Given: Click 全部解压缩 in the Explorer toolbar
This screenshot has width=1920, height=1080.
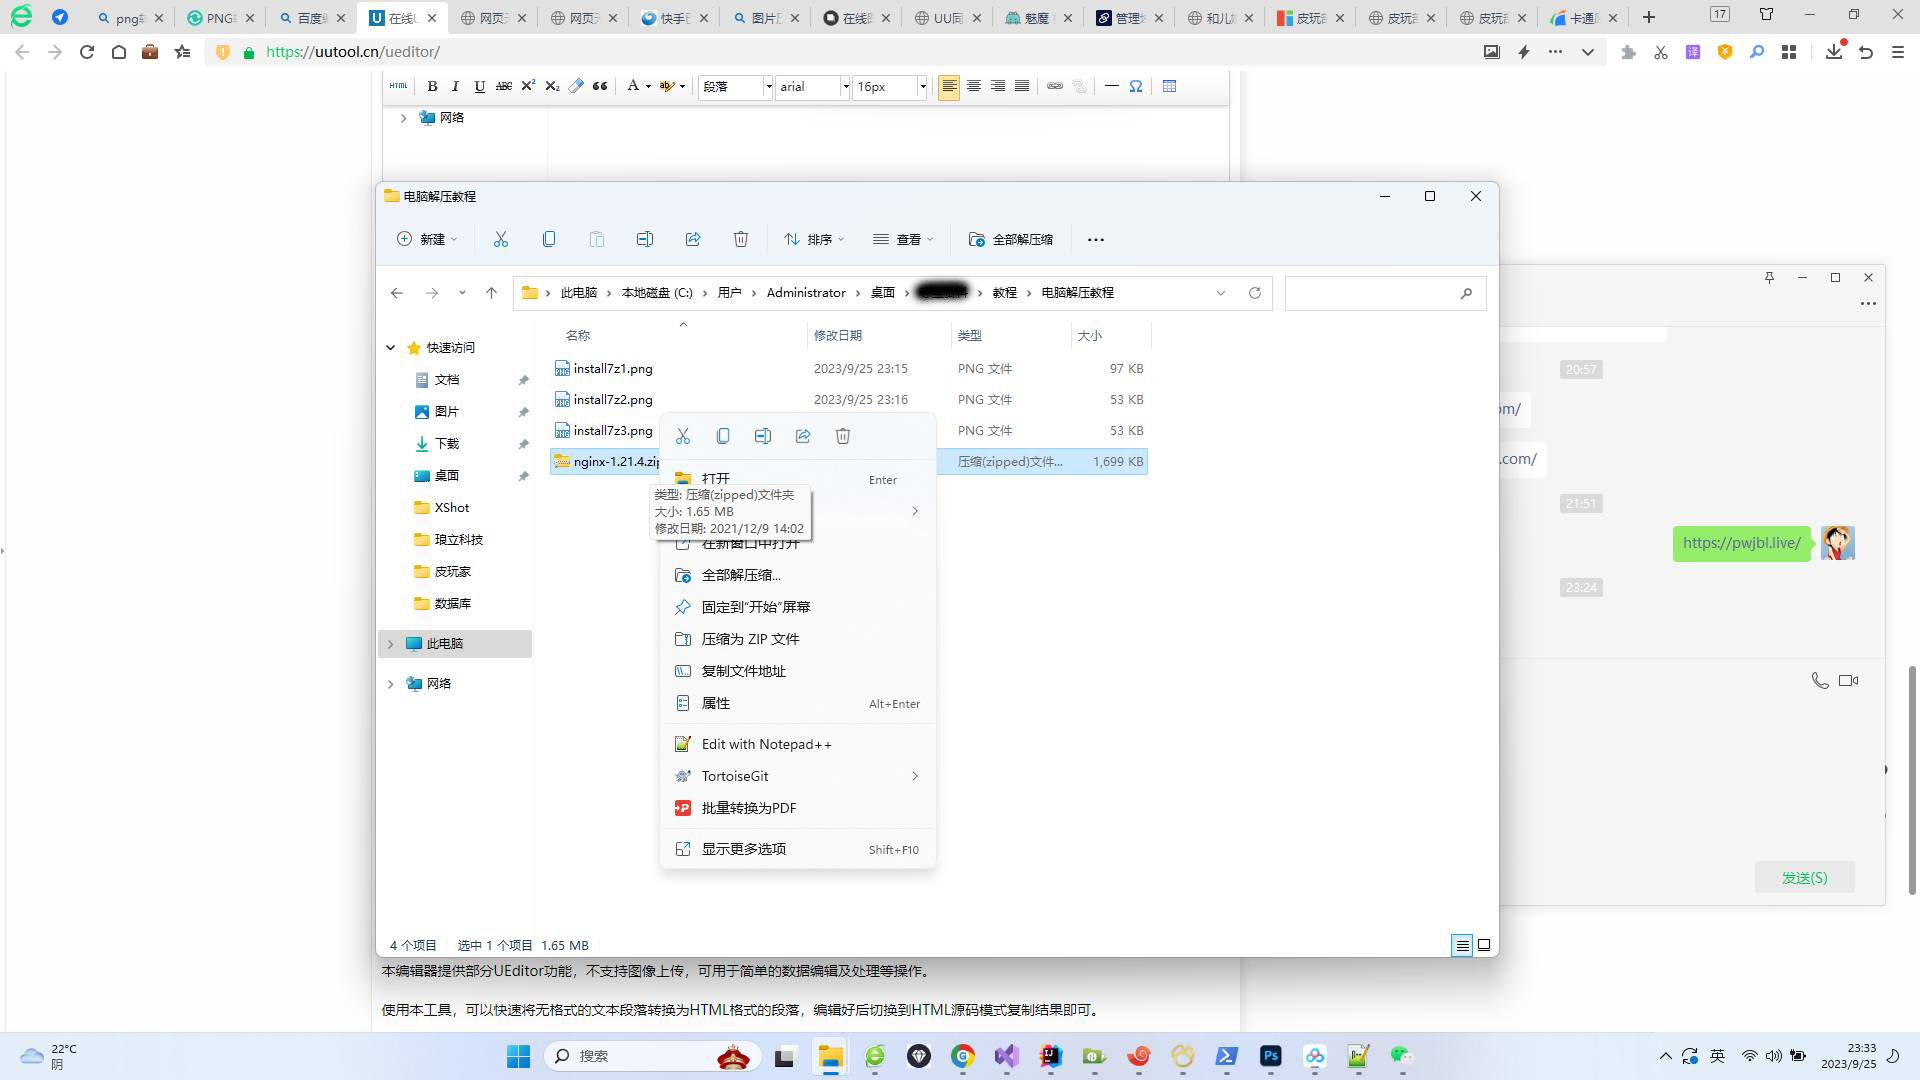Looking at the screenshot, I should (x=1011, y=239).
